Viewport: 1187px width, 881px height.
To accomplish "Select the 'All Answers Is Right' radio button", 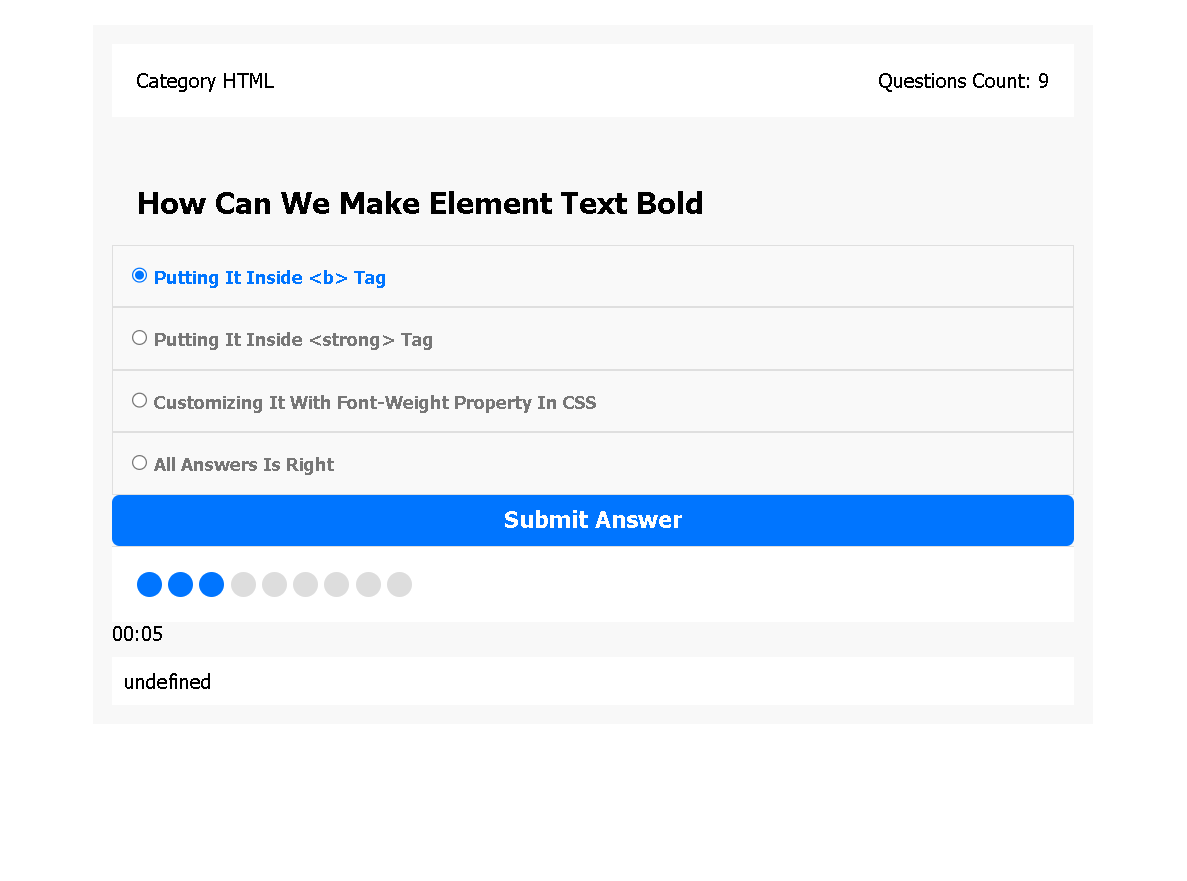I will [x=139, y=462].
